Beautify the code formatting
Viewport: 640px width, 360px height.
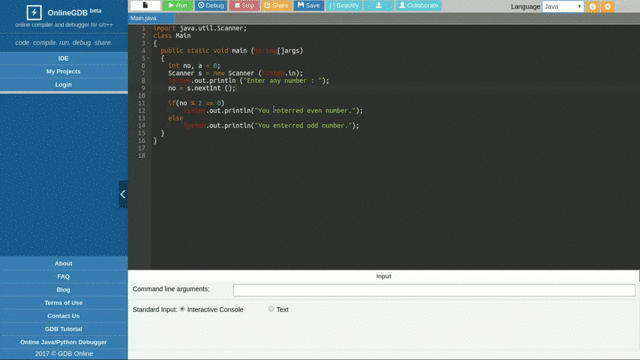click(x=344, y=5)
